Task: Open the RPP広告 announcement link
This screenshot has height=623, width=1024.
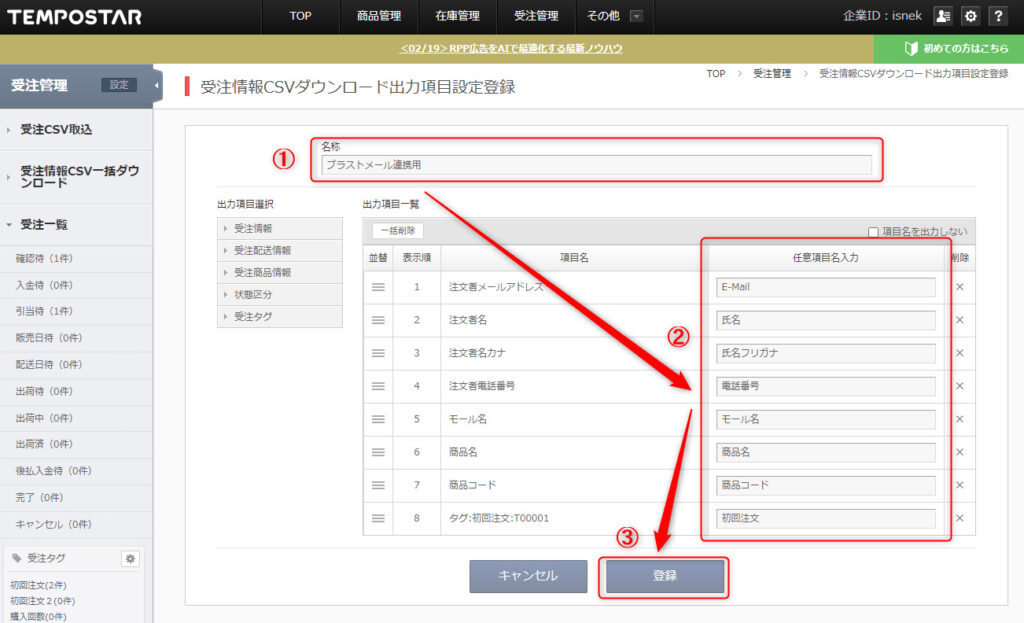Action: click(x=510, y=49)
